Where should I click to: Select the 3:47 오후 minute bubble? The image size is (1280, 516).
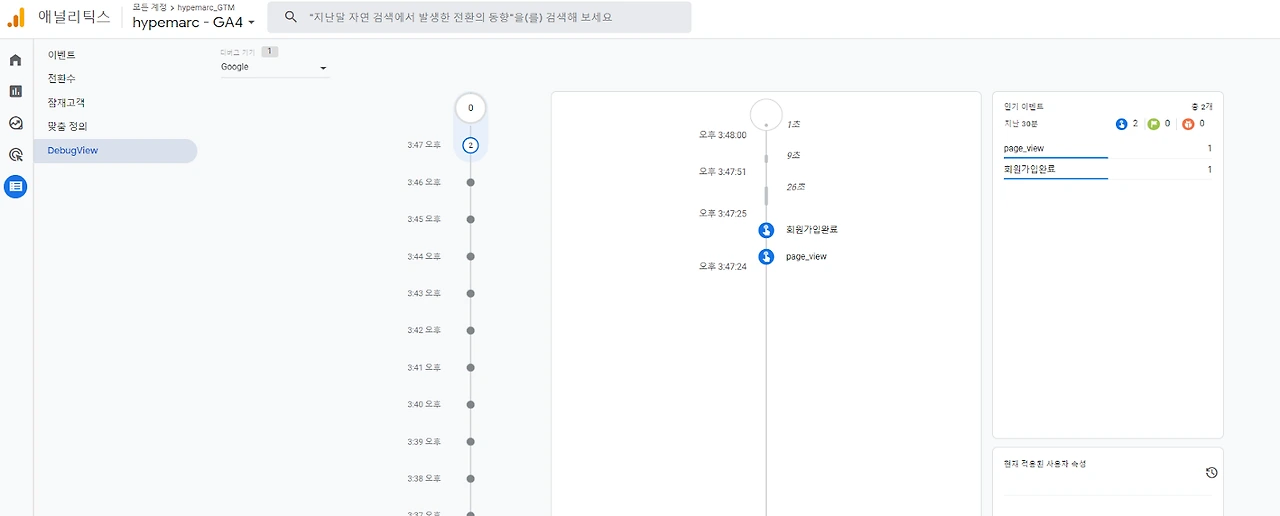click(x=471, y=145)
